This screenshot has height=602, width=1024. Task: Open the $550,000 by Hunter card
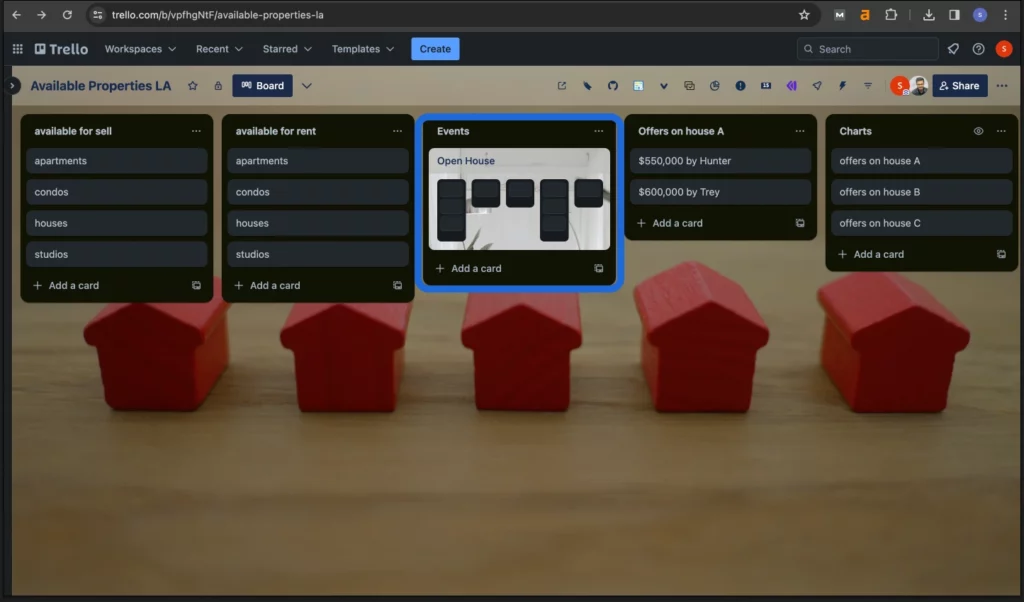pyautogui.click(x=720, y=161)
